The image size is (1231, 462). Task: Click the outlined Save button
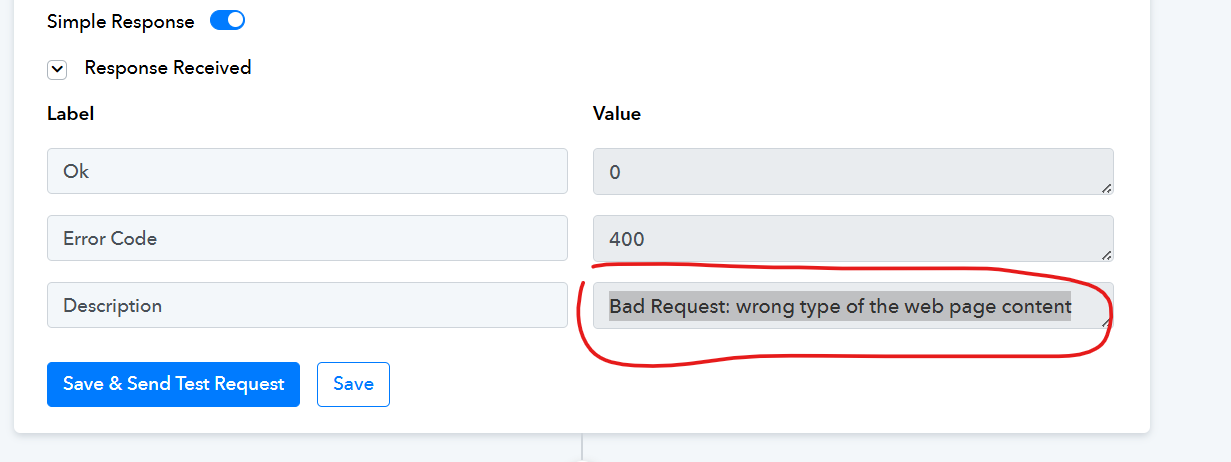pyautogui.click(x=353, y=384)
